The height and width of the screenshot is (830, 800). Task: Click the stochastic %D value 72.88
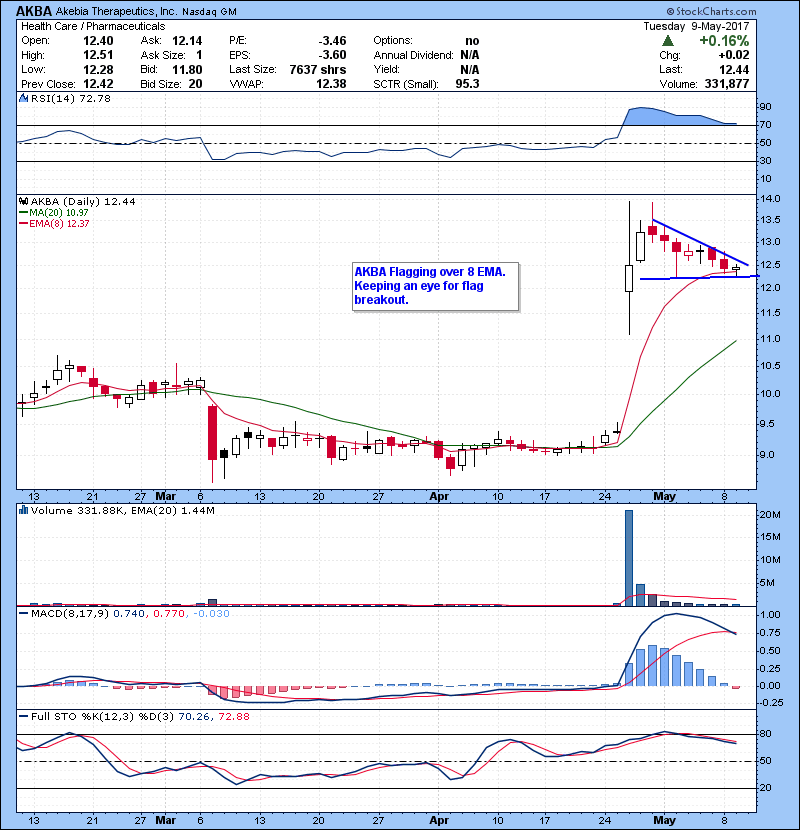[232, 717]
